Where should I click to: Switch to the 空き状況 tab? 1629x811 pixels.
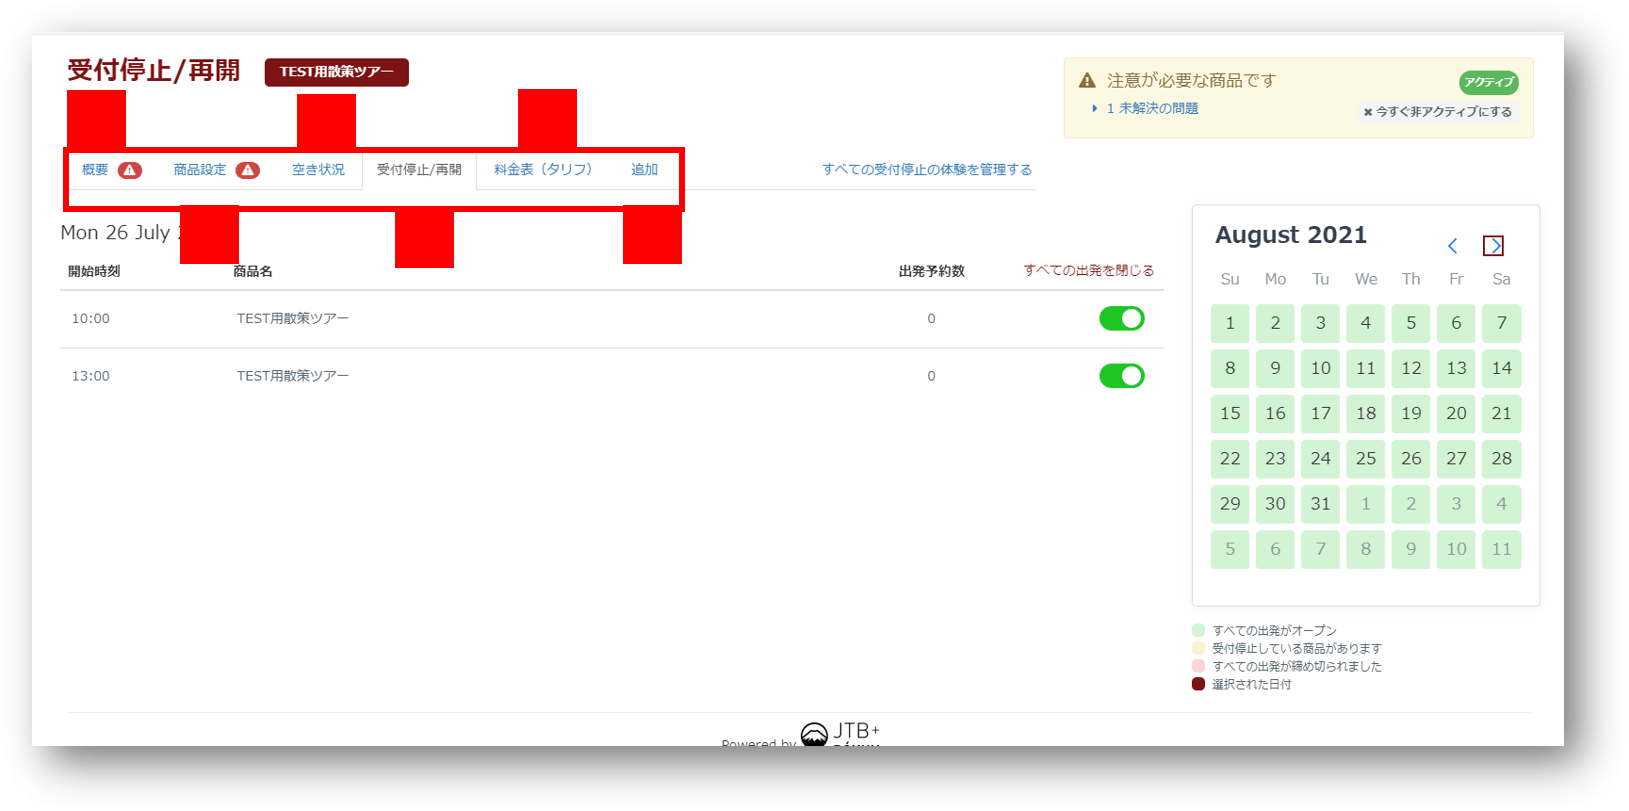318,170
